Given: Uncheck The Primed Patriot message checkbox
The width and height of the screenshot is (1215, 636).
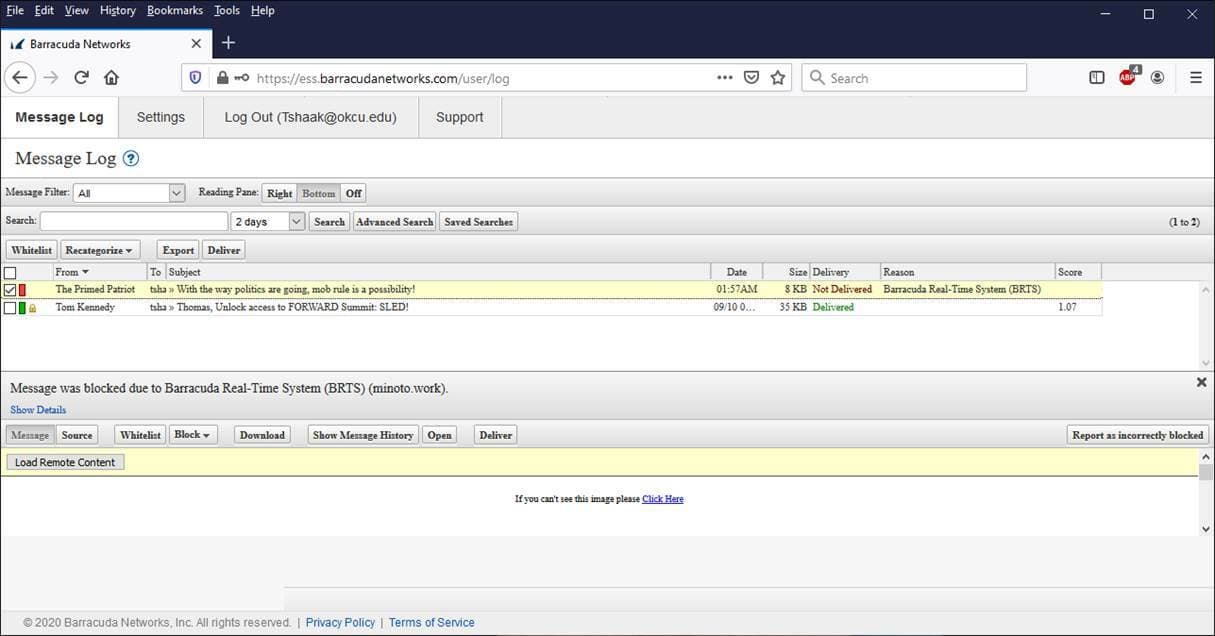Looking at the screenshot, I should [x=10, y=290].
